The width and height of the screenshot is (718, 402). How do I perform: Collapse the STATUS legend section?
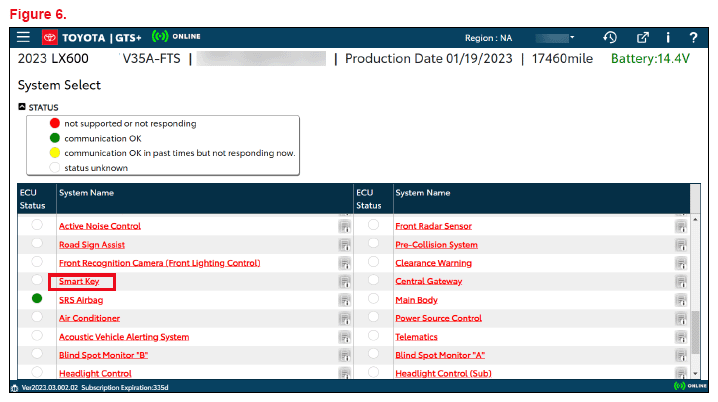(22, 107)
